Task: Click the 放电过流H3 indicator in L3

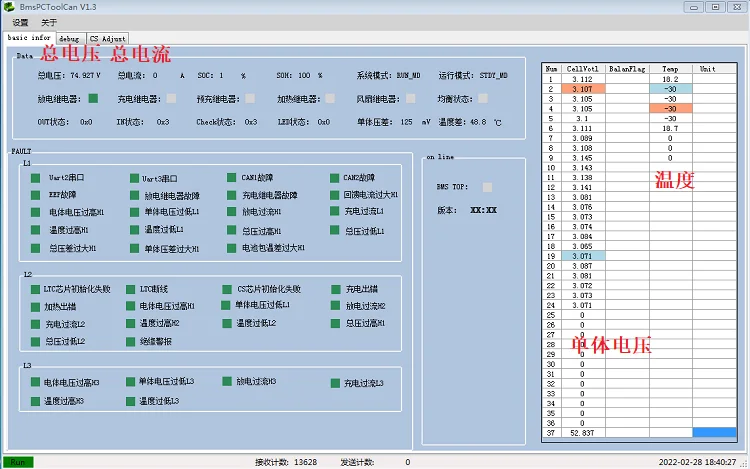Action: click(227, 381)
